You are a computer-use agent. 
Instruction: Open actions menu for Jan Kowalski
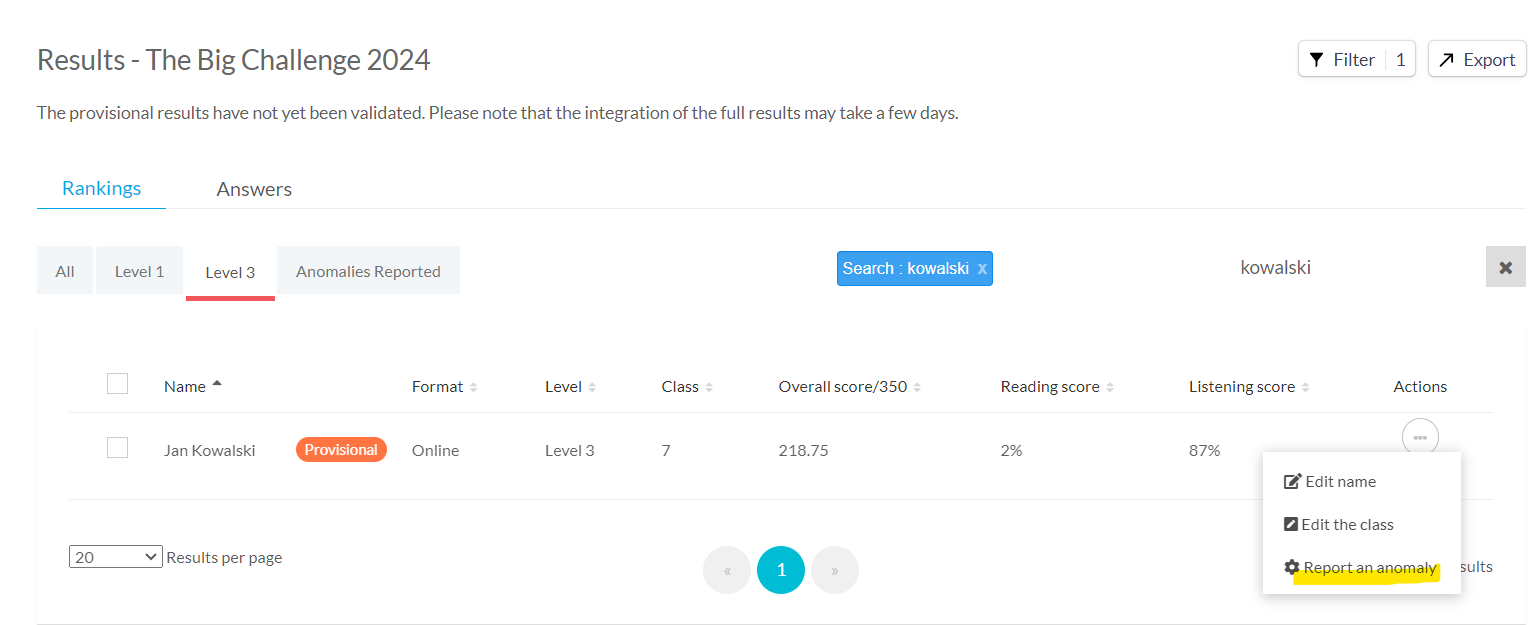tap(1420, 437)
